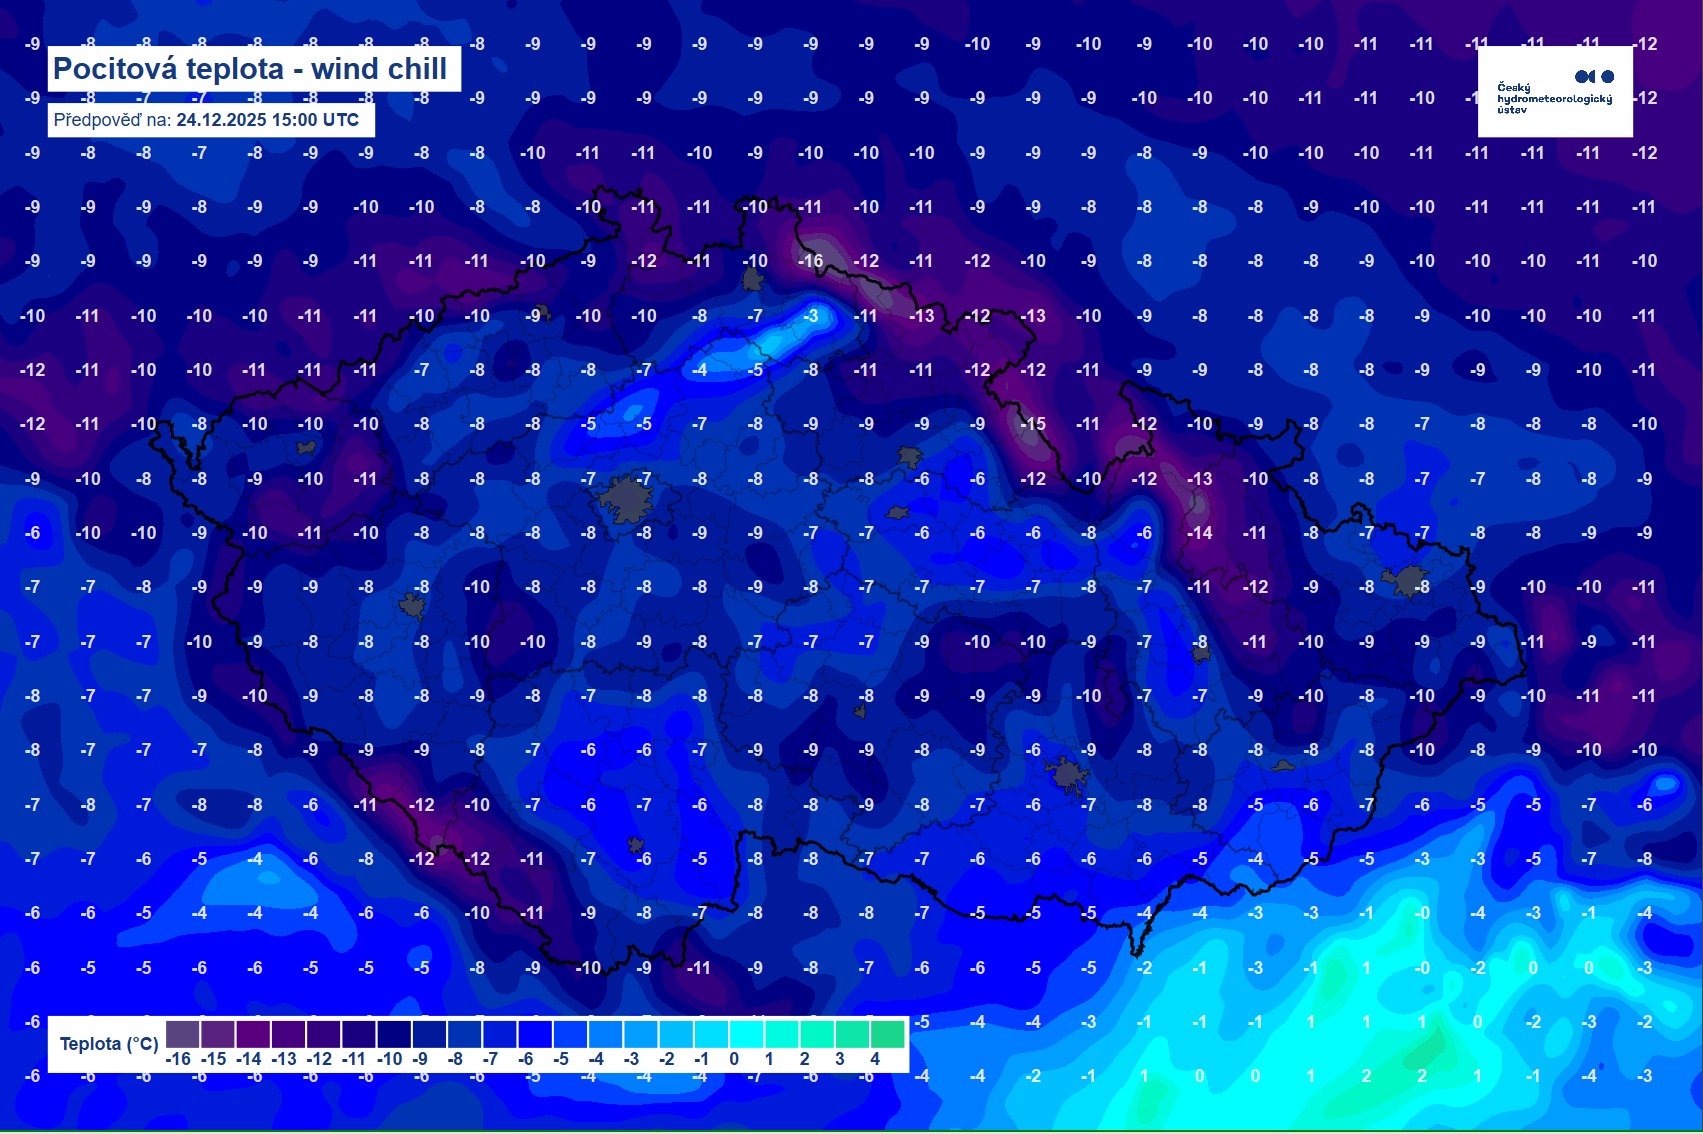1703x1134 pixels.
Task: Click the Olomouc city marker
Action: 1201,653
